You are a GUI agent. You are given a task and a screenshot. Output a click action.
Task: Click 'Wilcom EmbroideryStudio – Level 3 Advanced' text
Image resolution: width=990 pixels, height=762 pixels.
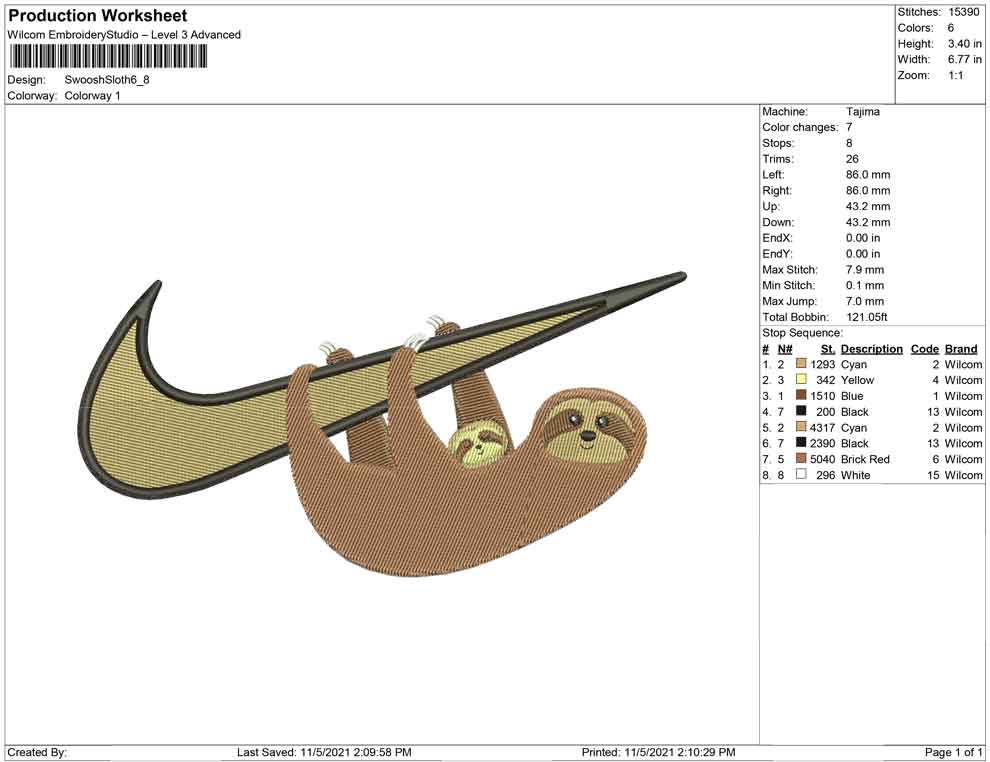point(124,35)
